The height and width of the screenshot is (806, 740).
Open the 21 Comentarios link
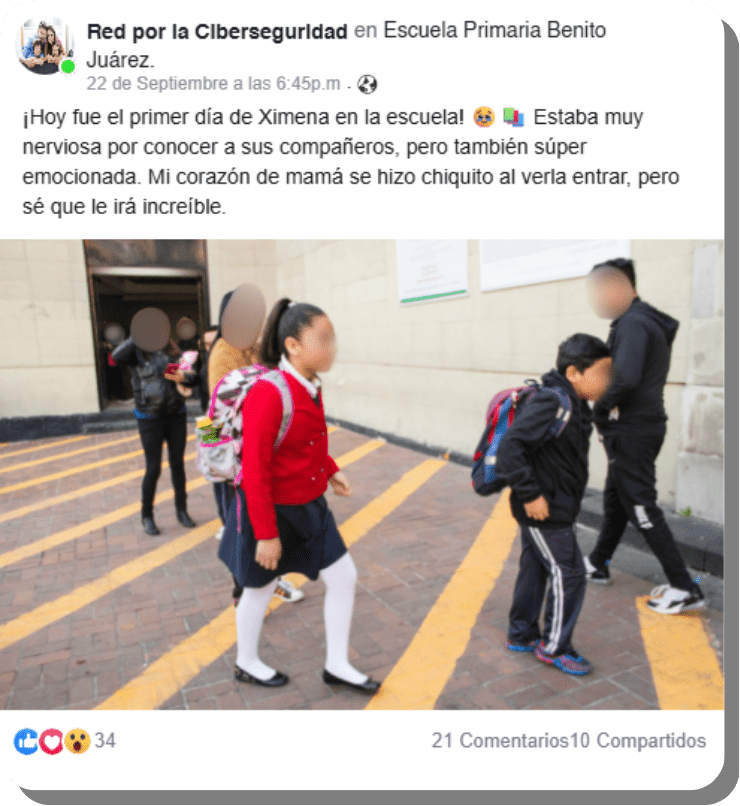[500, 741]
